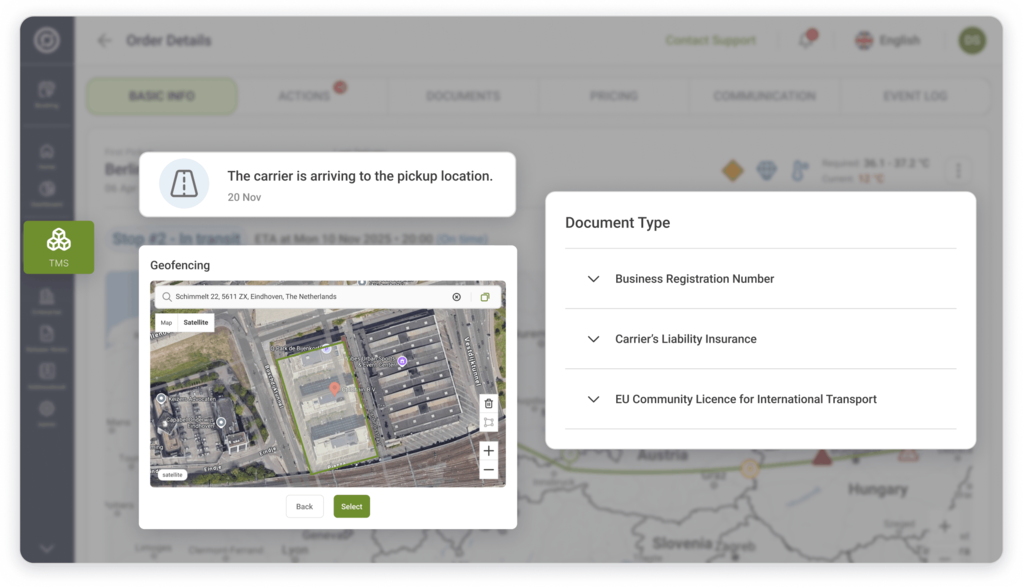Delete the geofence with the trash icon
1023x587 pixels.
tap(489, 404)
